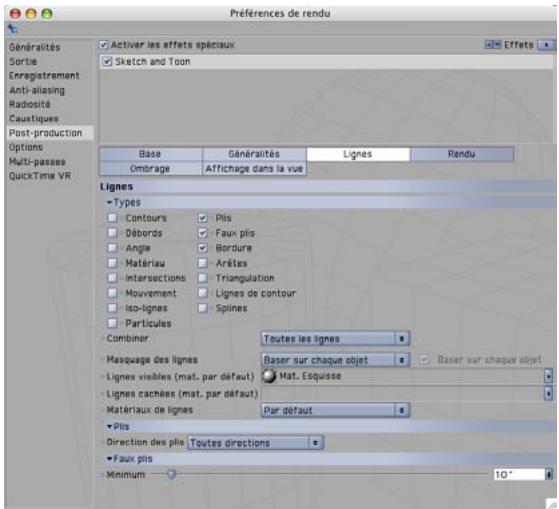Click the Minimum angle value field
Image resolution: width=559 pixels, height=509 pixels.
click(x=519, y=474)
